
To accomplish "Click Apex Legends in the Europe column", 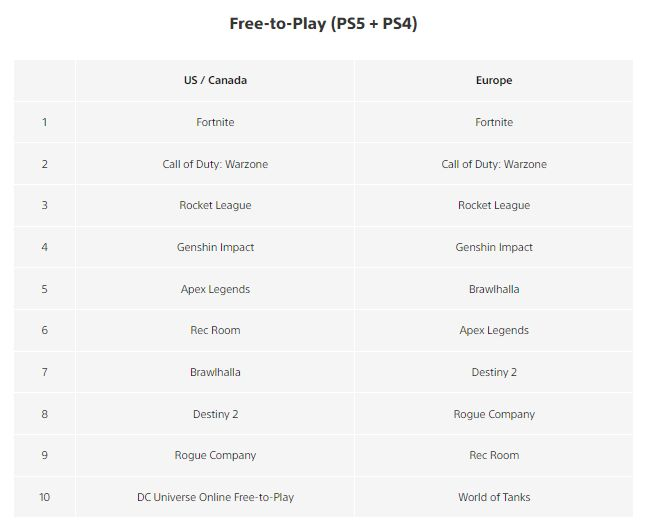I will 494,330.
